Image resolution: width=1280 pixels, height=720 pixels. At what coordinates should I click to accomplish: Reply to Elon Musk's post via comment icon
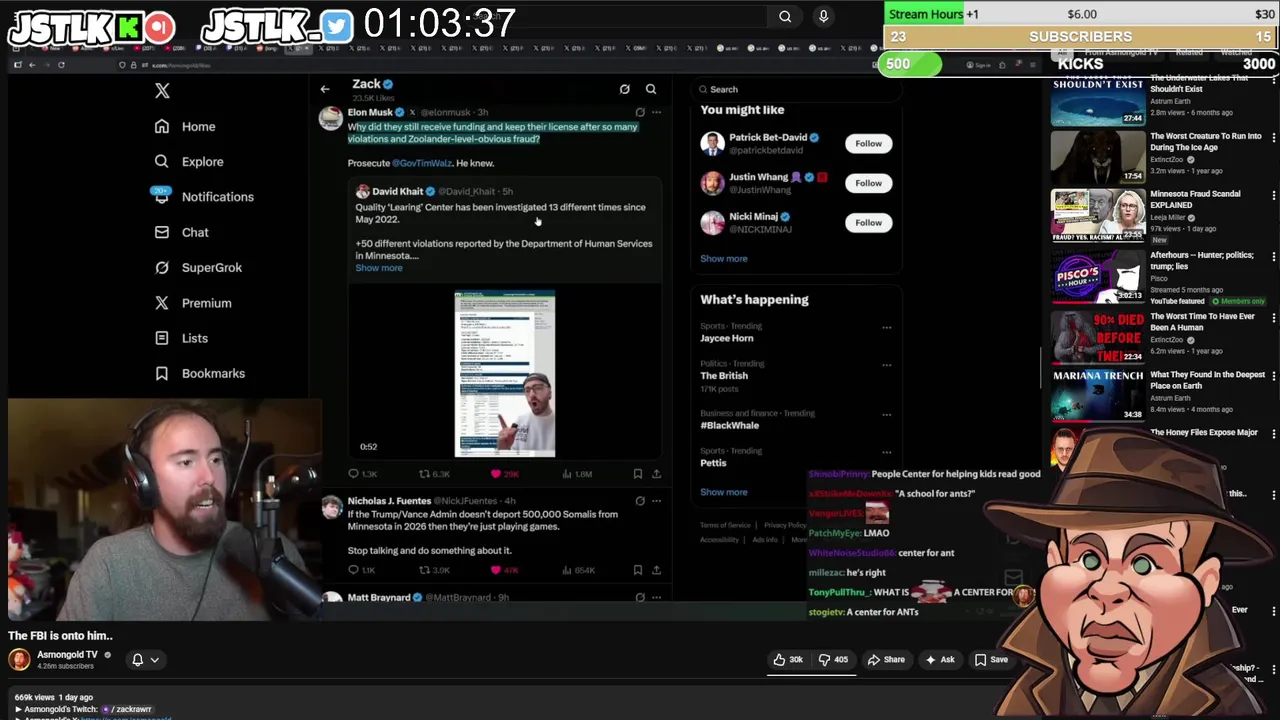[x=354, y=474]
